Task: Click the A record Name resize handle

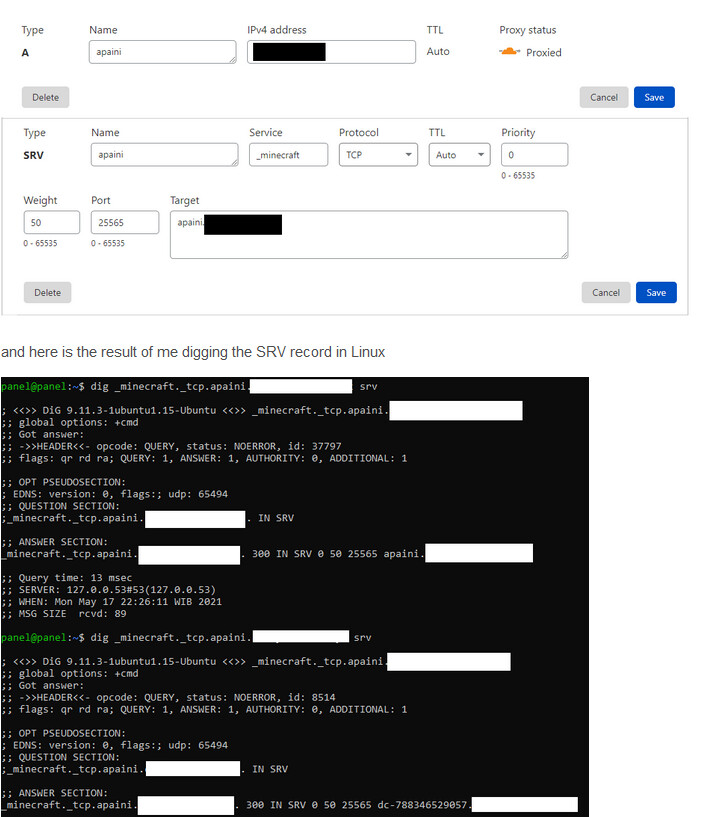Action: point(233,61)
